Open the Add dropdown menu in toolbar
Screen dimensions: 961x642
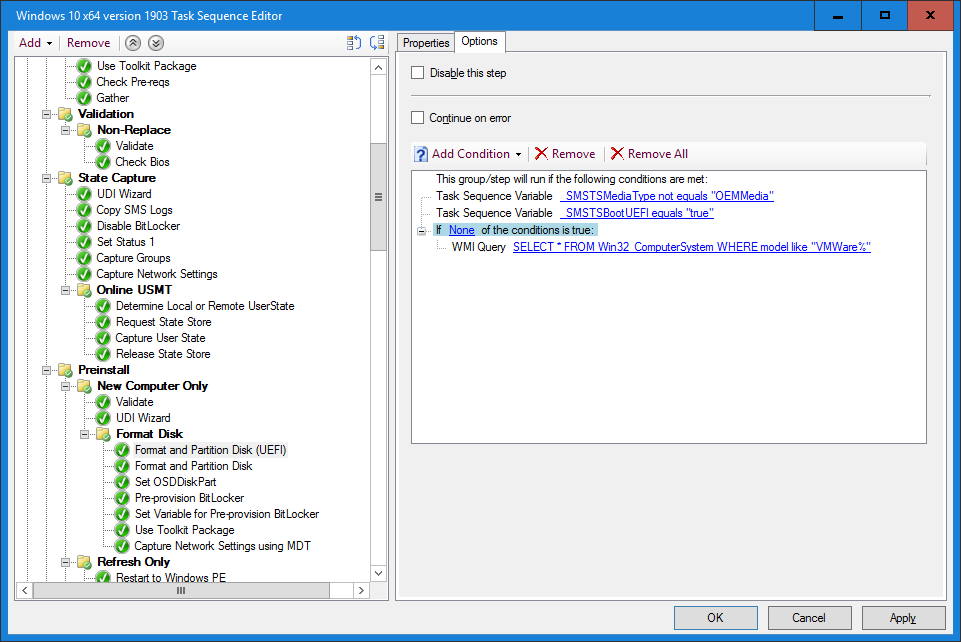pyautogui.click(x=36, y=43)
